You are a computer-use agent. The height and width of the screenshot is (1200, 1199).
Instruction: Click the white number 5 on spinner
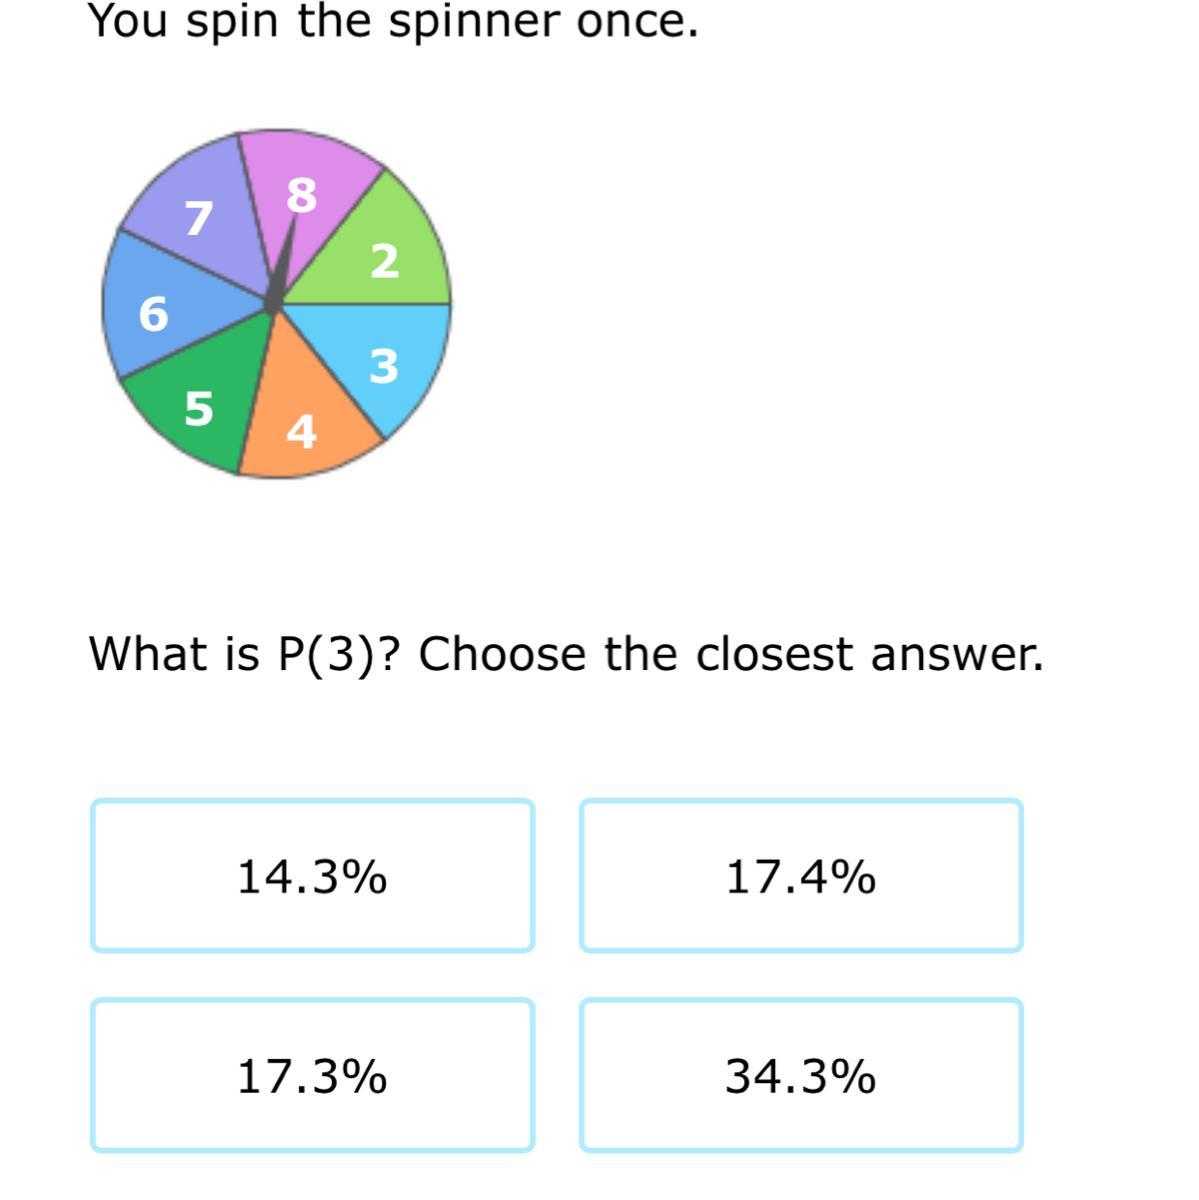point(199,408)
